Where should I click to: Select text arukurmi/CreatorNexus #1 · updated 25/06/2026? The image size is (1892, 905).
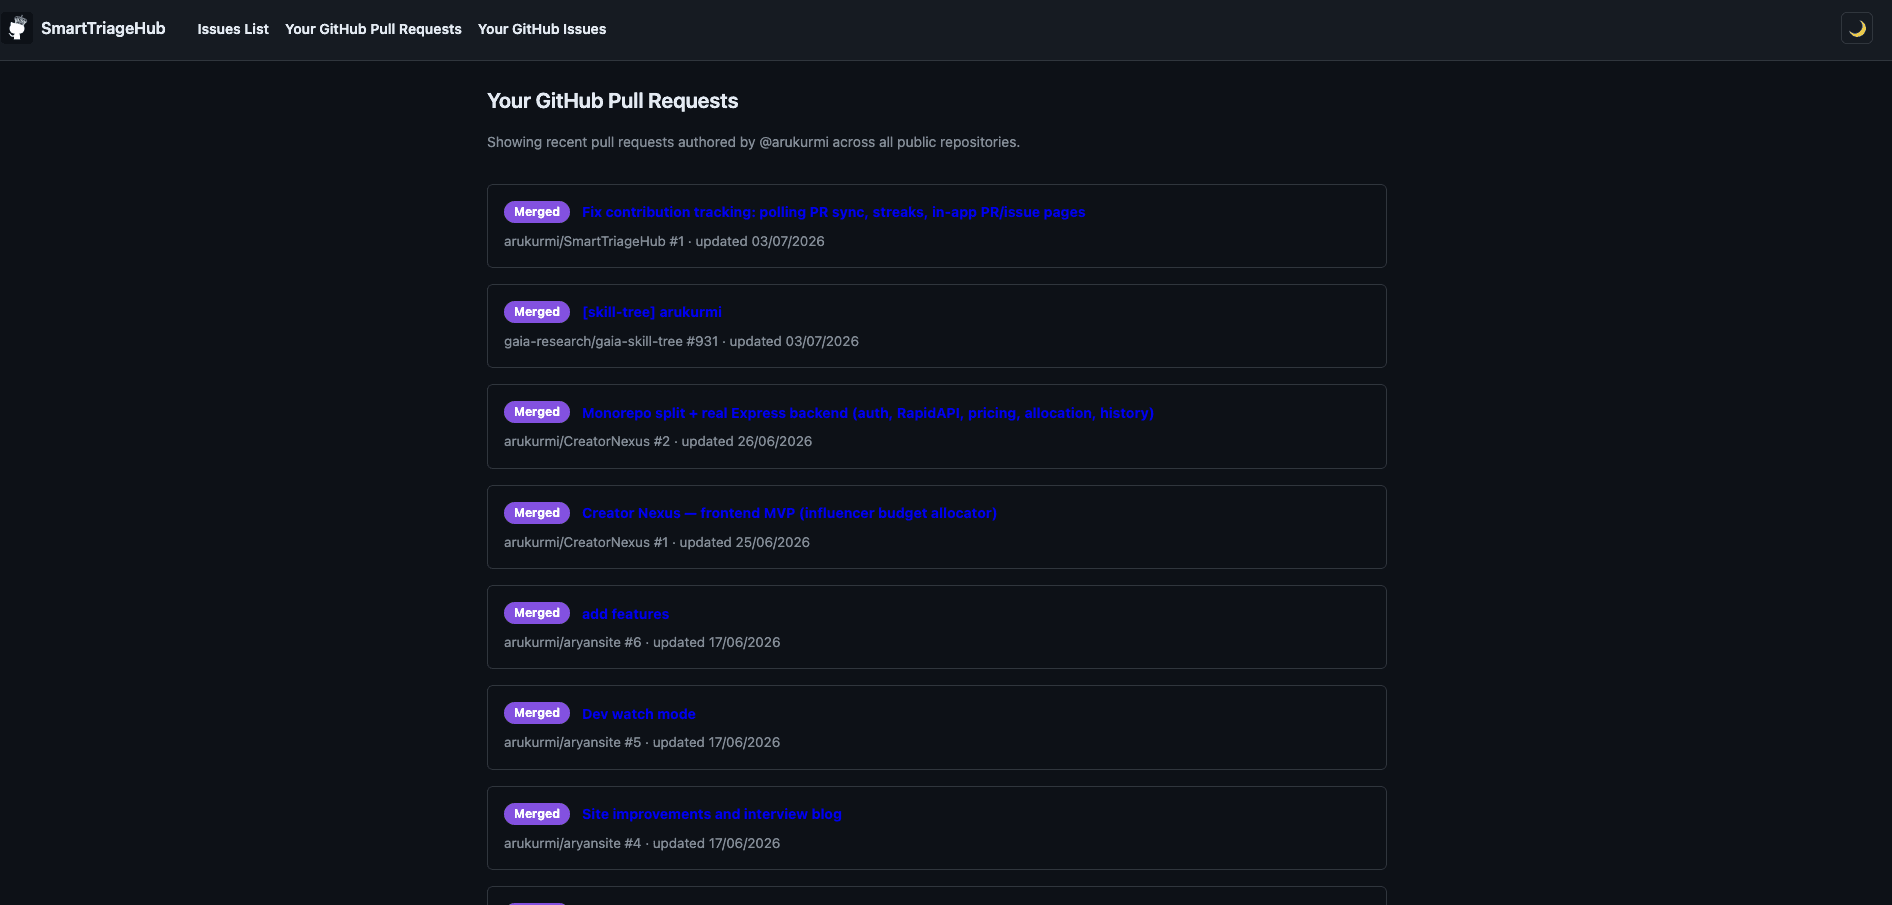[x=657, y=542]
